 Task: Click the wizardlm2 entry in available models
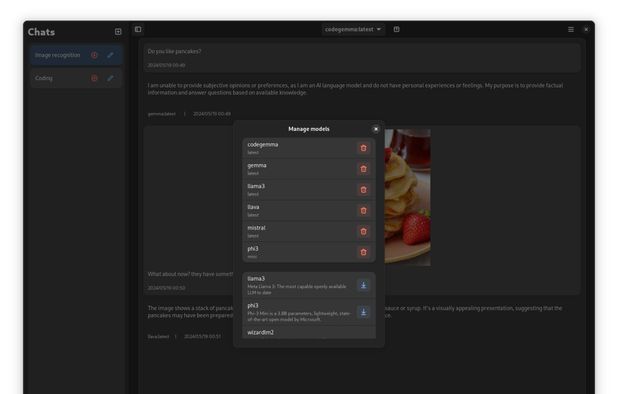pos(309,333)
